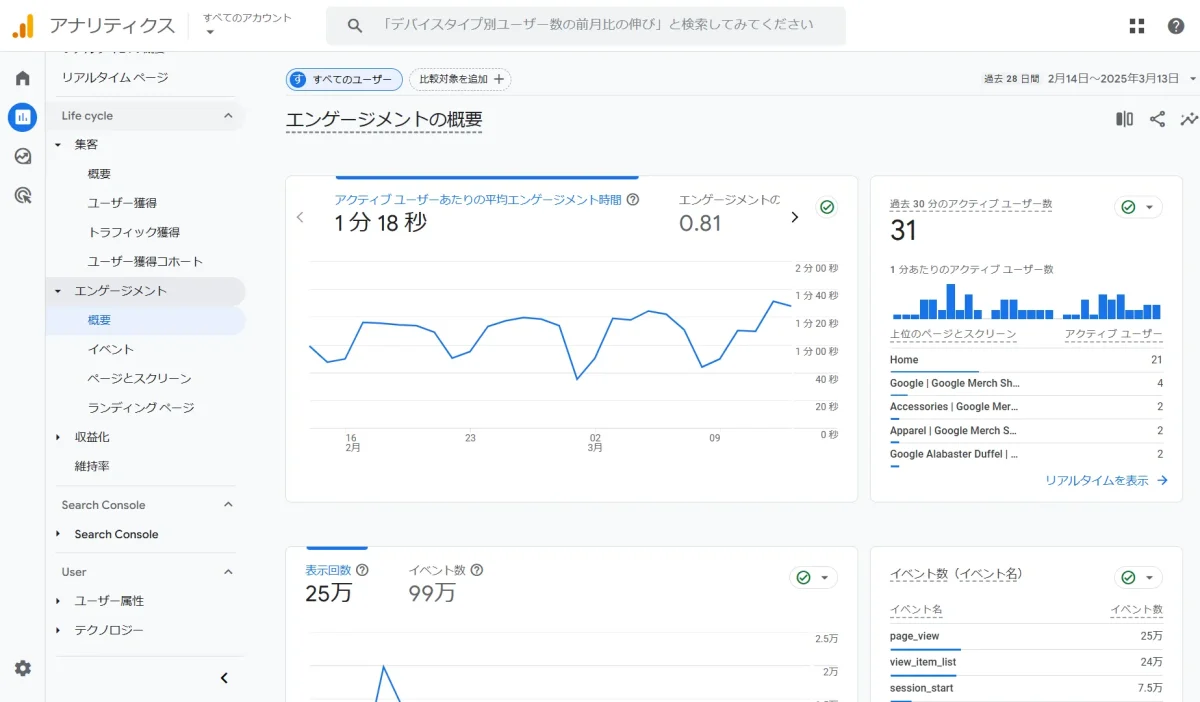Click session_start event row
The height and width of the screenshot is (702, 1200).
pos(1026,688)
